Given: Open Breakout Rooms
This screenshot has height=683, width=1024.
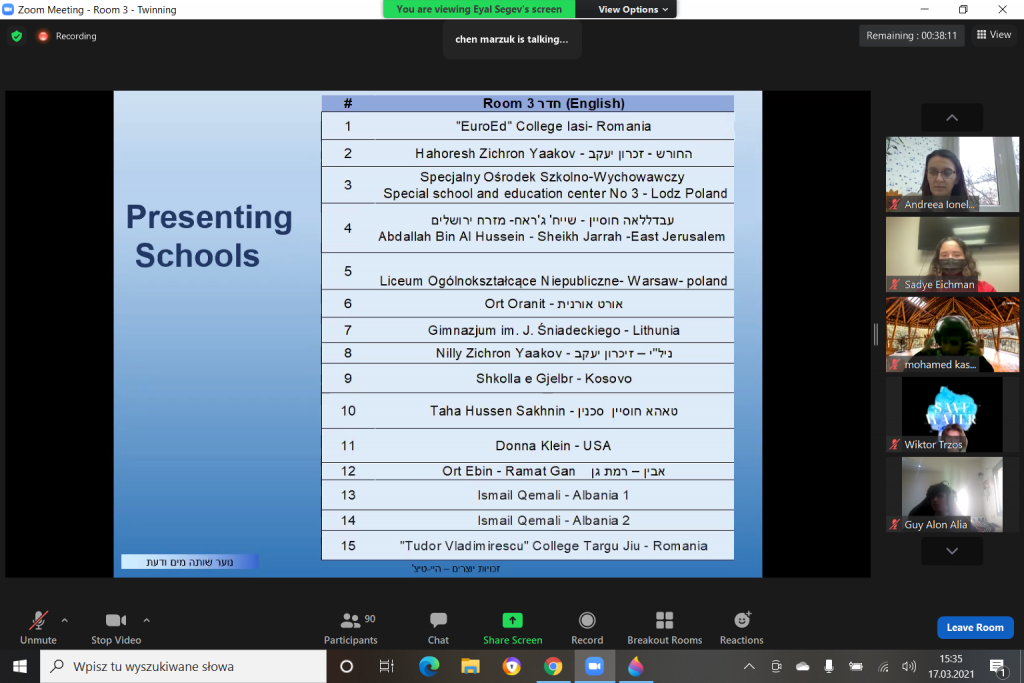Looking at the screenshot, I should point(664,627).
